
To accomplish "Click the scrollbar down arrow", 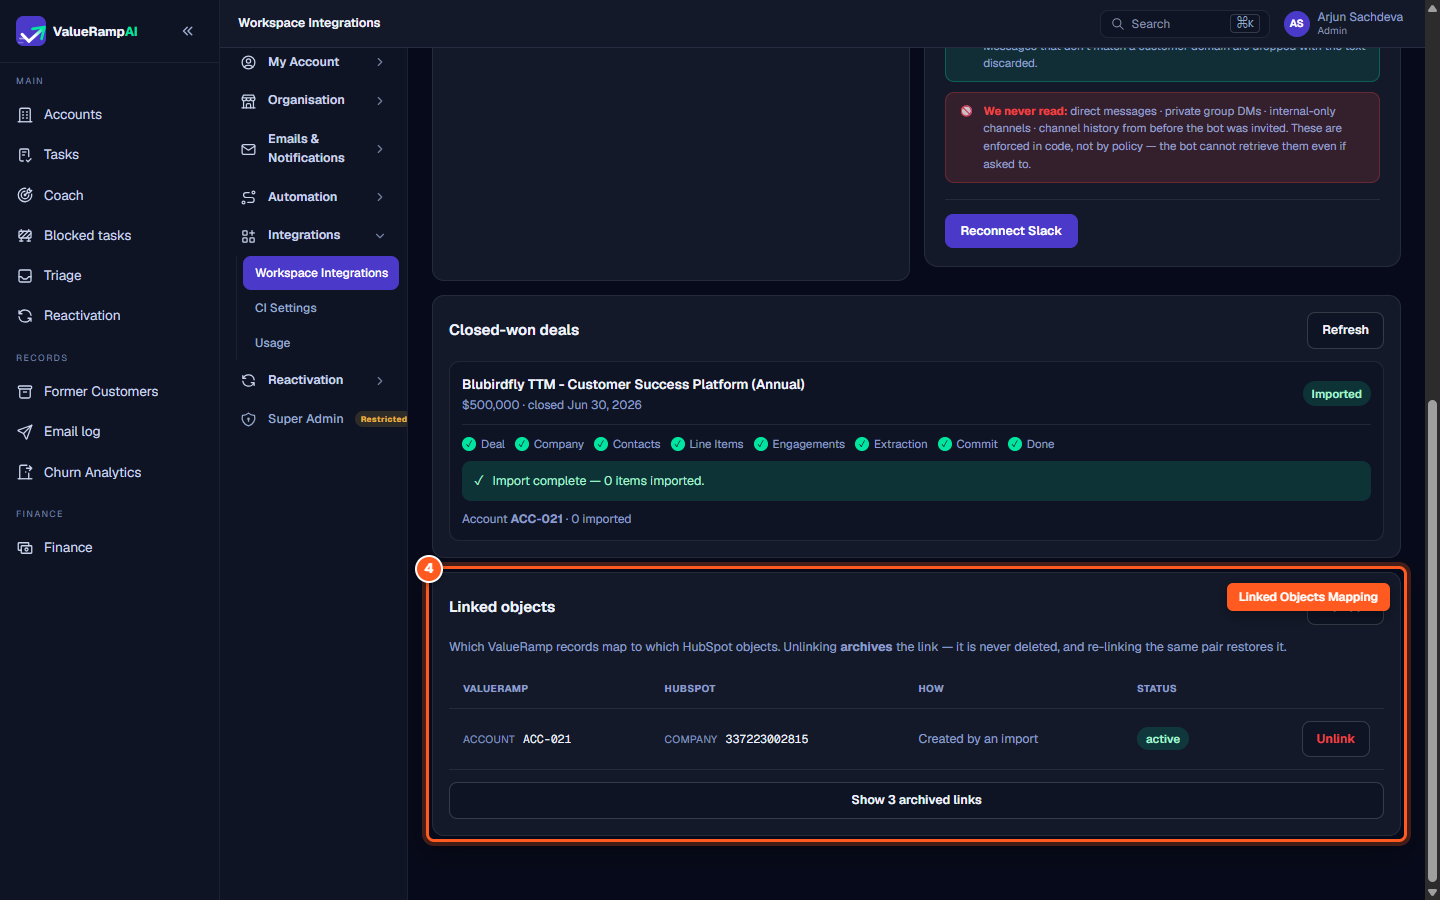I will [1432, 892].
